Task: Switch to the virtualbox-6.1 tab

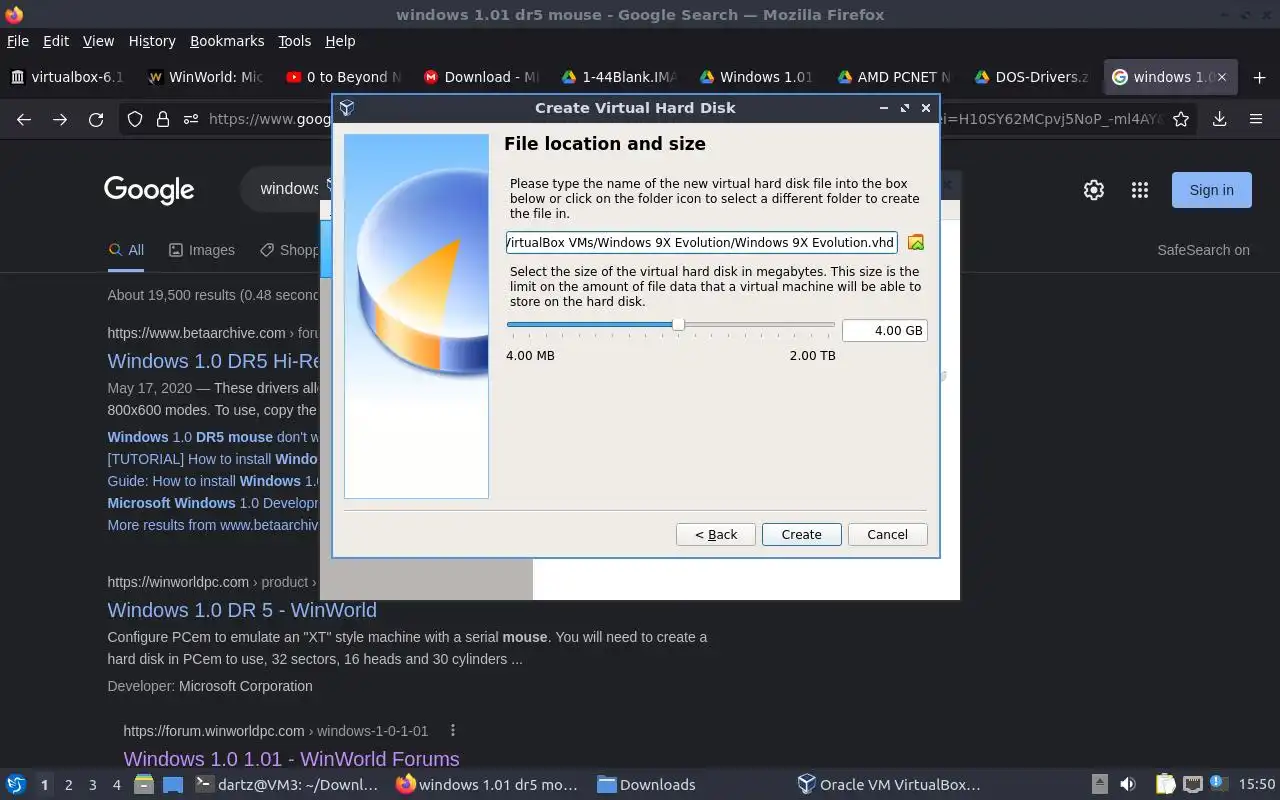Action: (x=68, y=77)
